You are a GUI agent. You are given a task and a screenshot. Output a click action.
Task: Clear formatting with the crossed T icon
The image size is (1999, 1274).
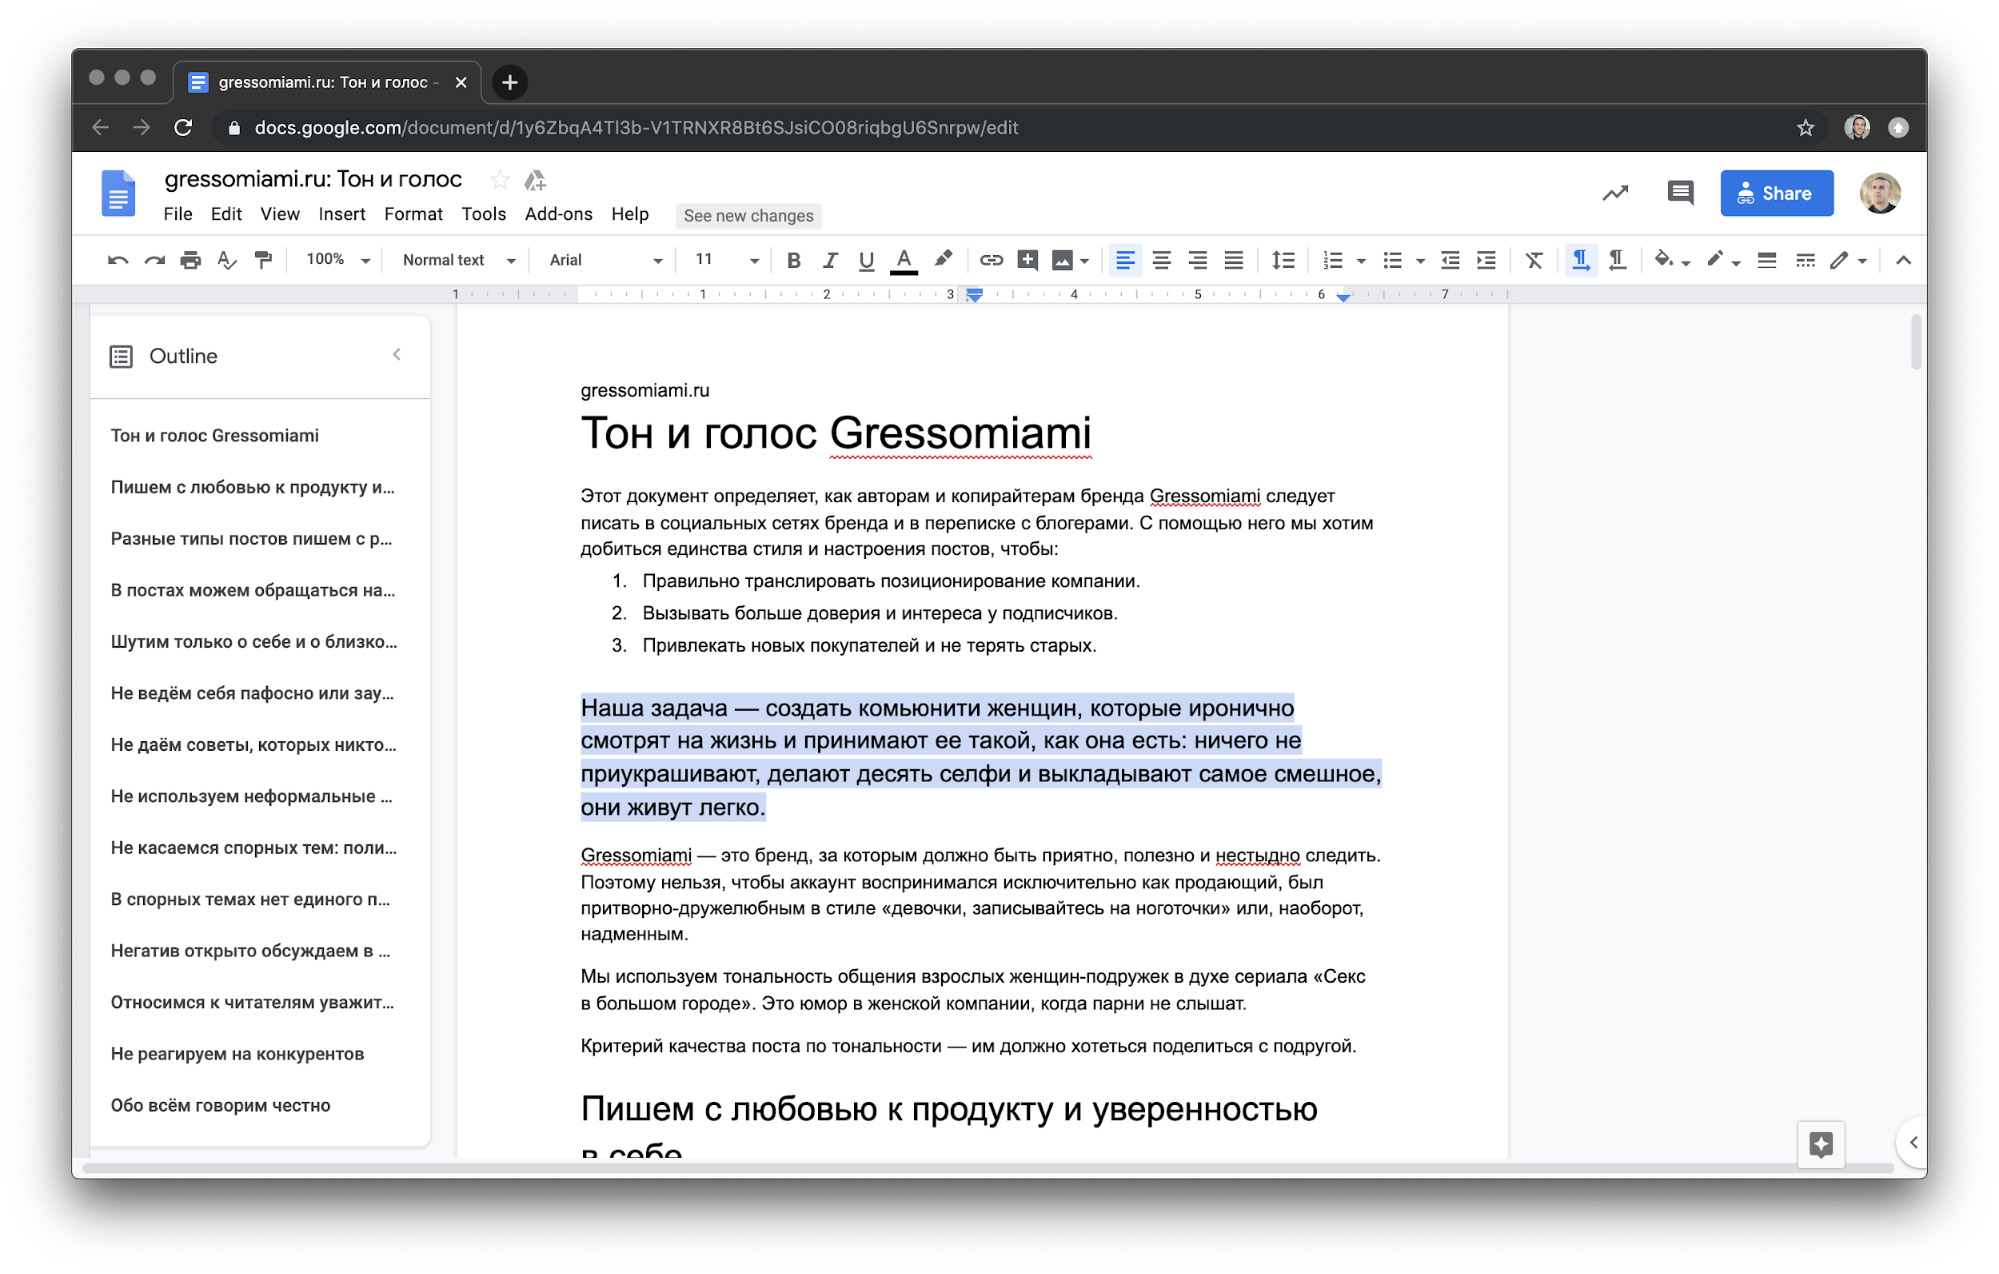[1534, 260]
